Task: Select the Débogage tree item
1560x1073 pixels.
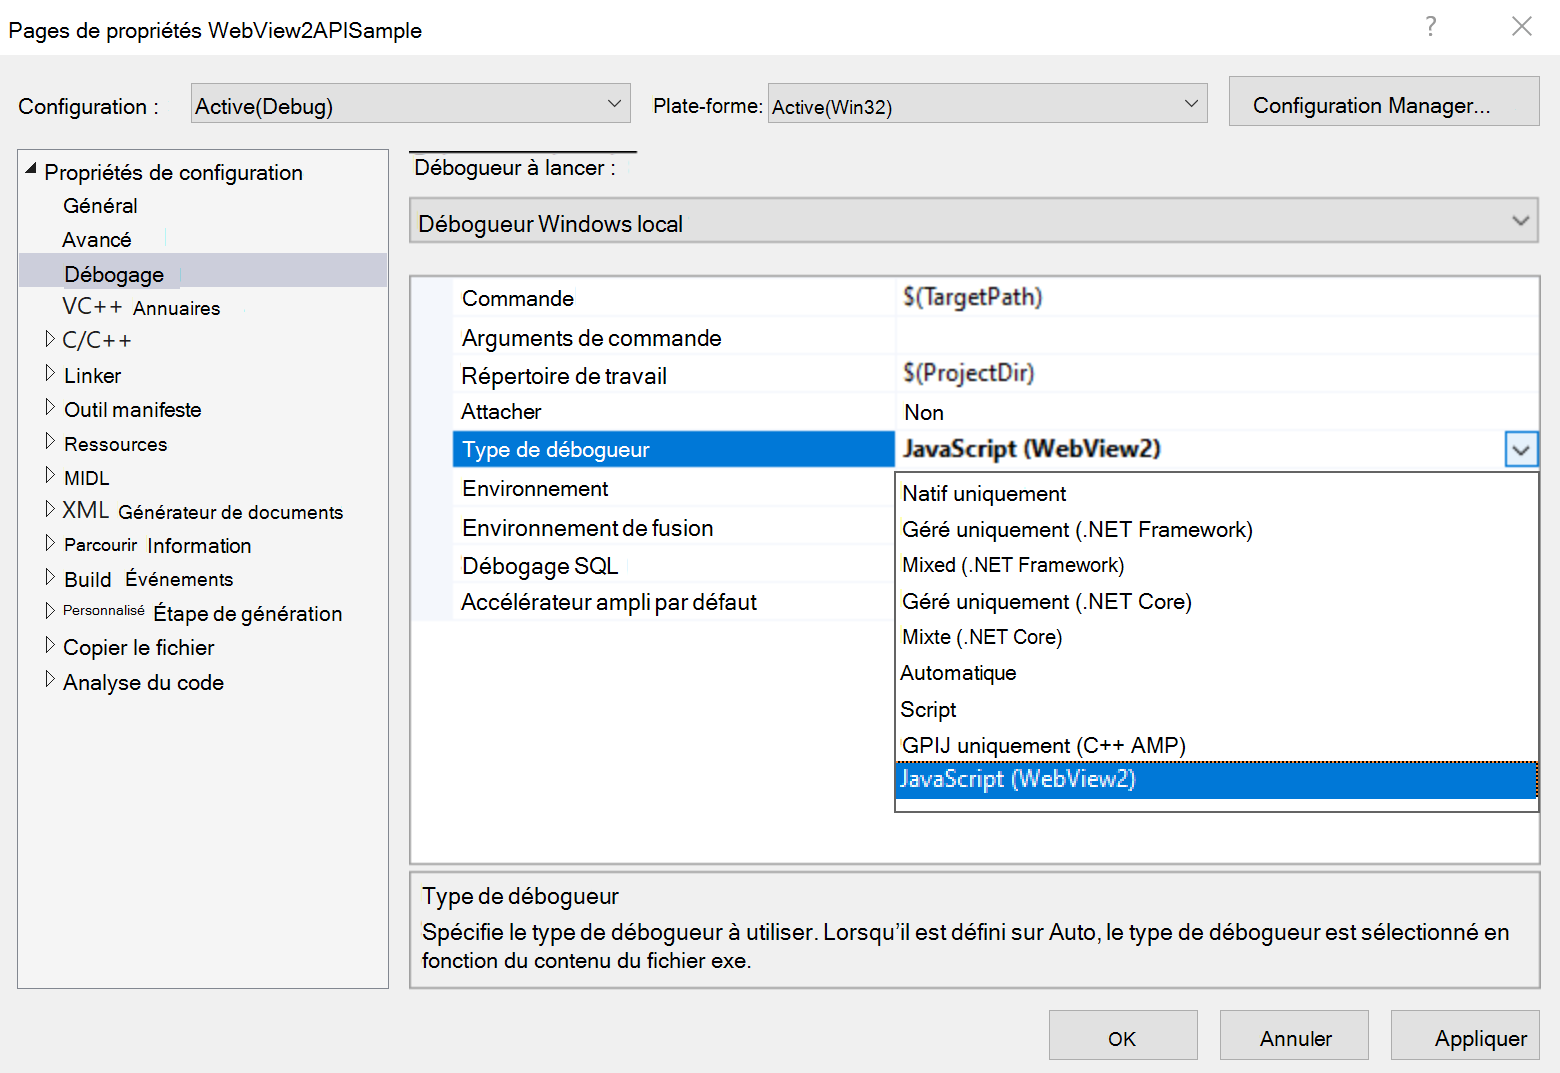Action: [x=113, y=273]
